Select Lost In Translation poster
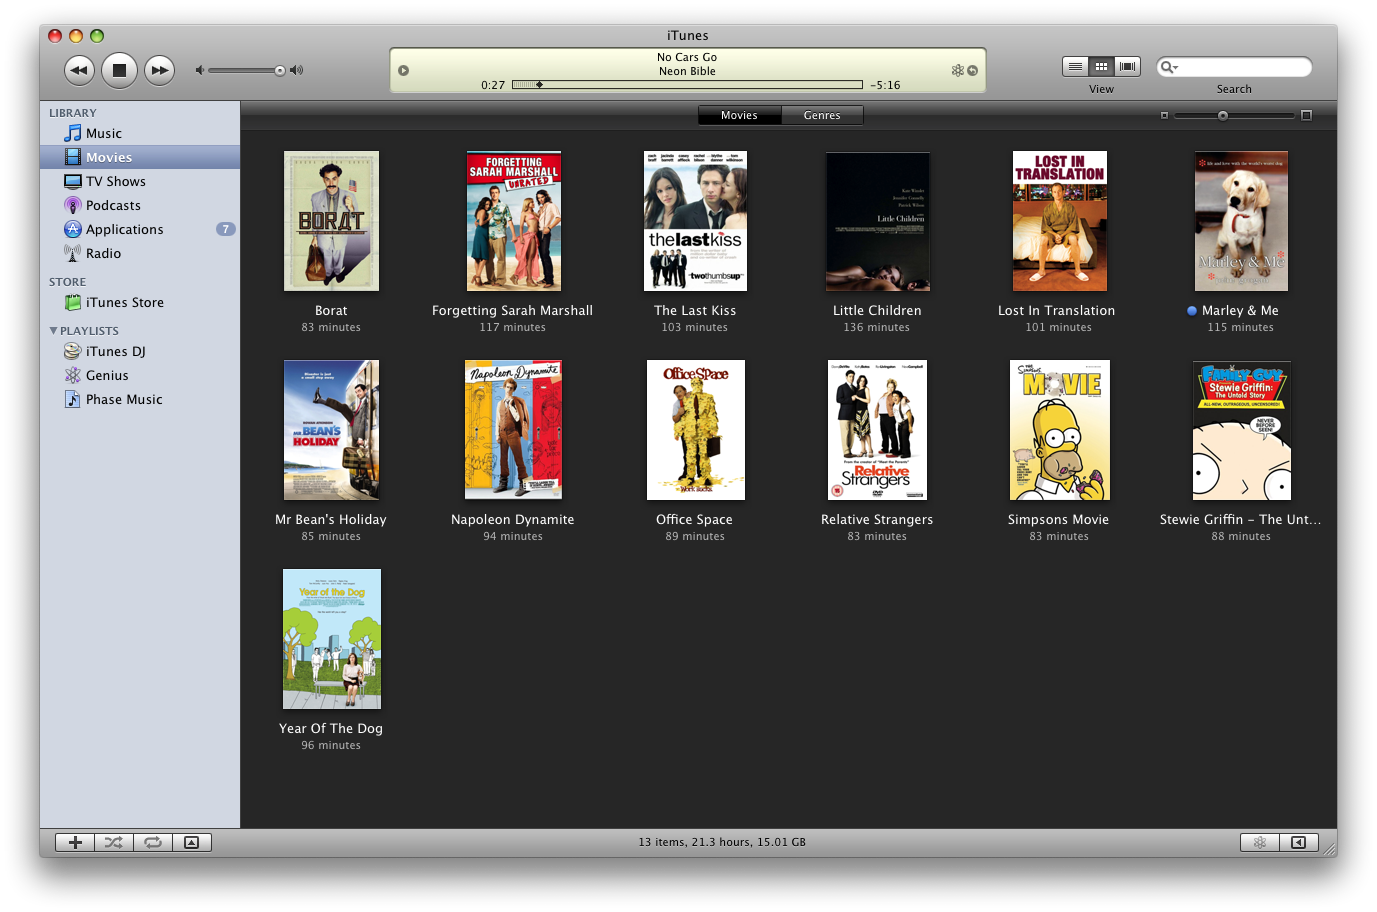The height and width of the screenshot is (912, 1377). point(1059,221)
